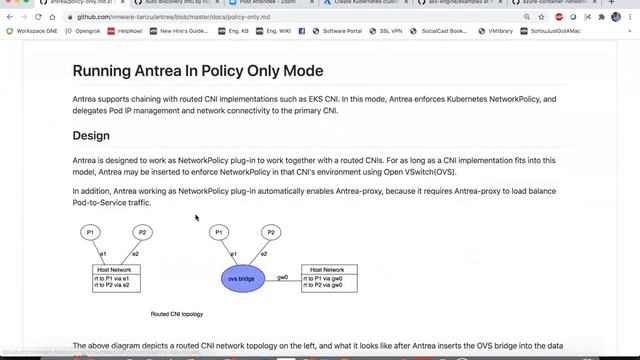Click the 'Design' section heading
The height and width of the screenshot is (360, 640).
tap(91, 136)
